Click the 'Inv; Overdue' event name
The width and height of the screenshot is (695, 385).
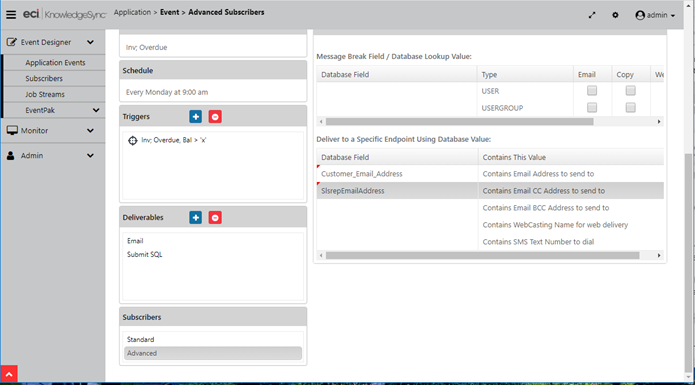[146, 47]
